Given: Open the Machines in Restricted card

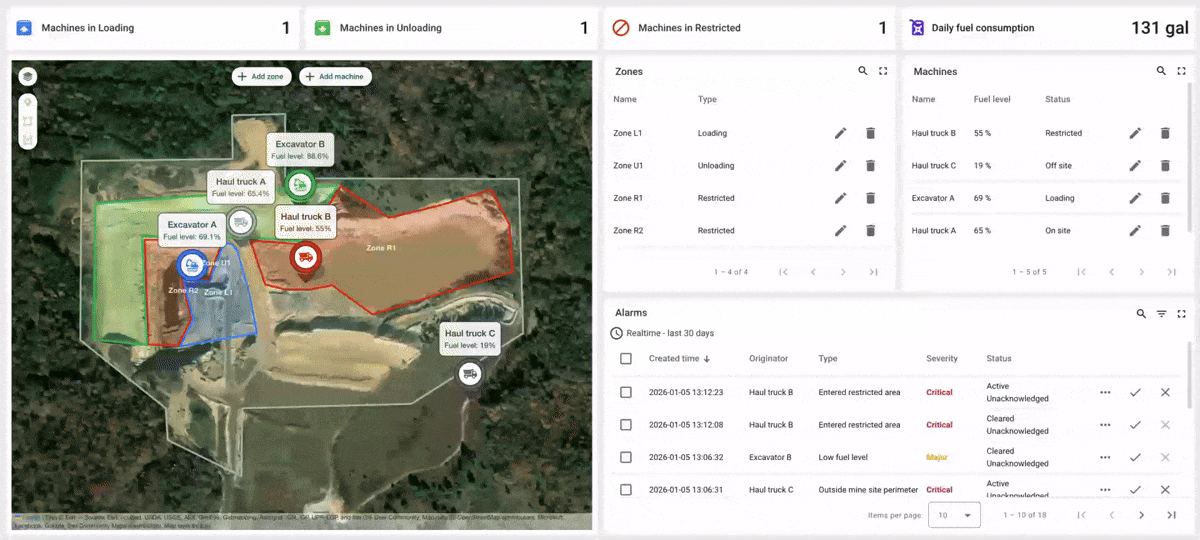Looking at the screenshot, I should [749, 28].
